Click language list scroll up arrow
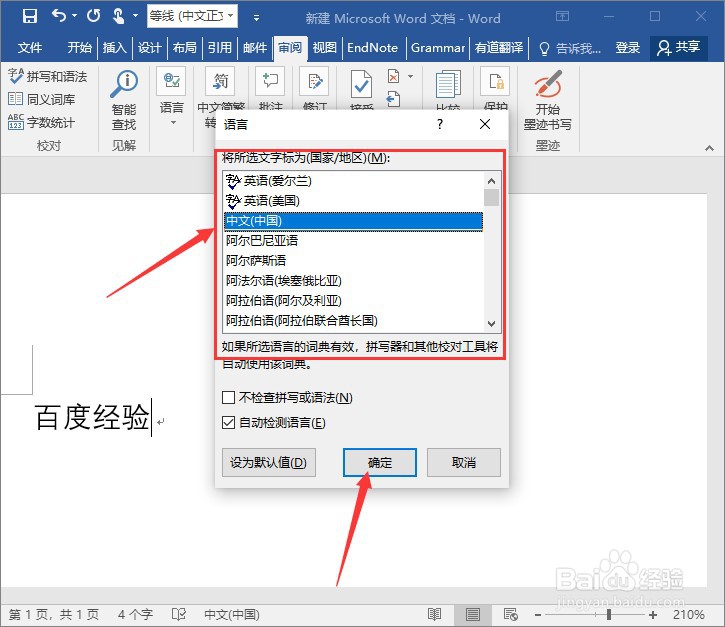 coord(492,181)
